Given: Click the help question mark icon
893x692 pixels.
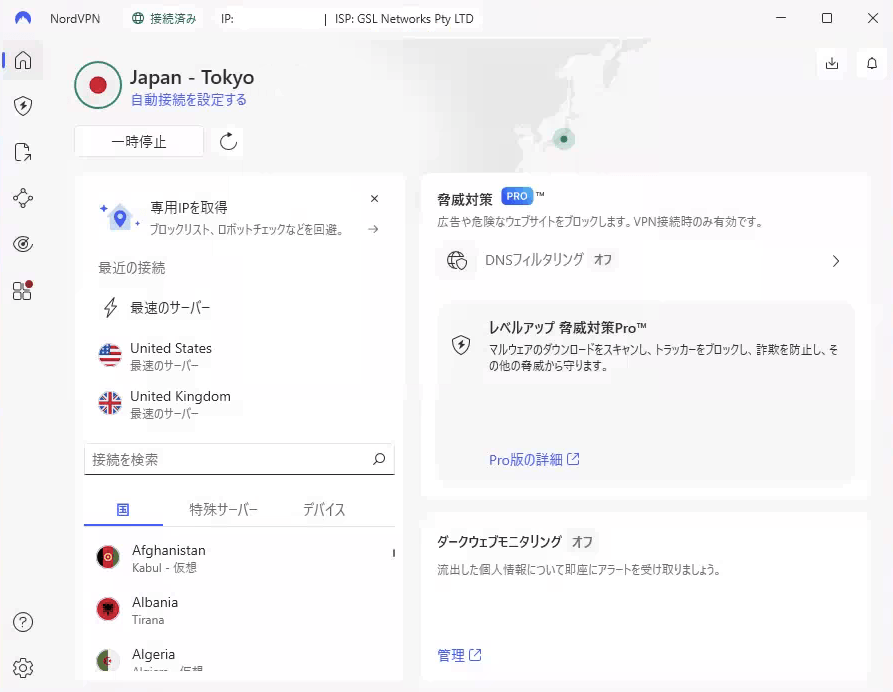Looking at the screenshot, I should click(23, 622).
